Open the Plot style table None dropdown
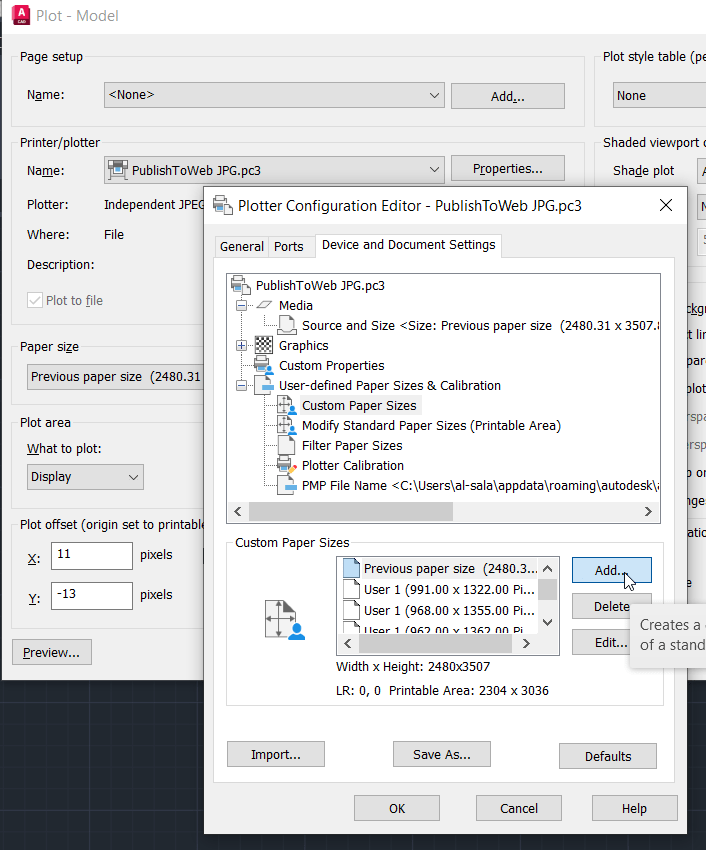This screenshot has width=706, height=850. tap(659, 95)
